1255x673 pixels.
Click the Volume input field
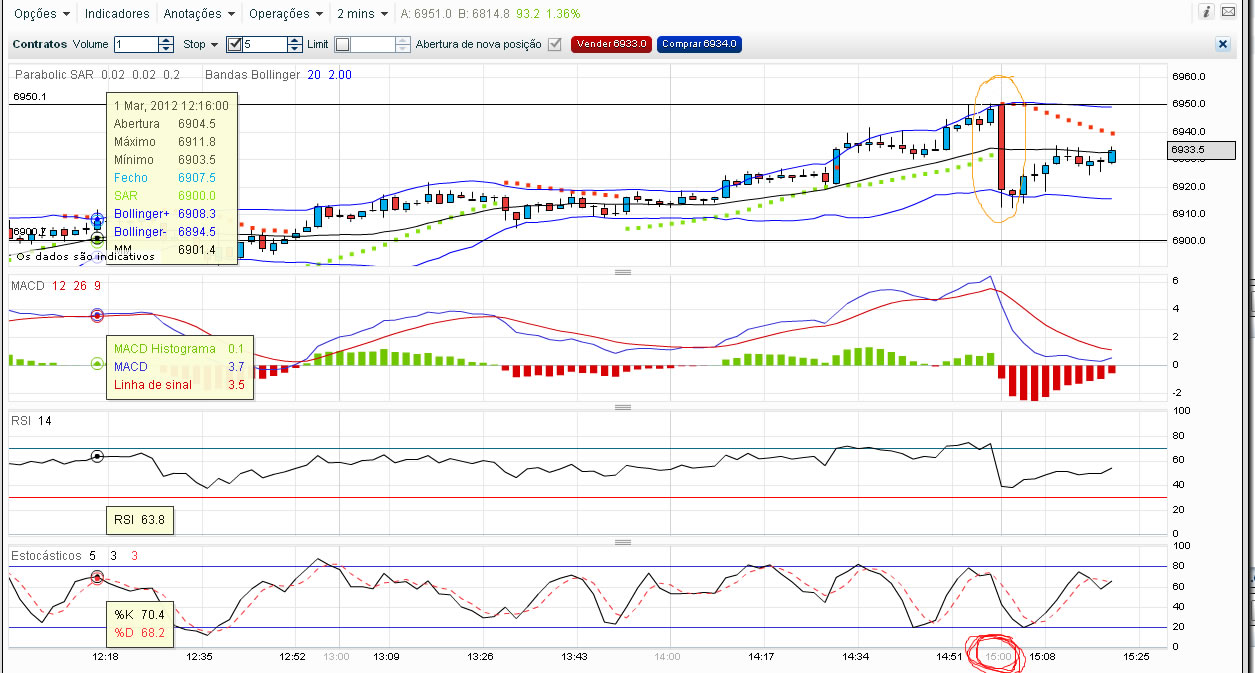[x=136, y=44]
